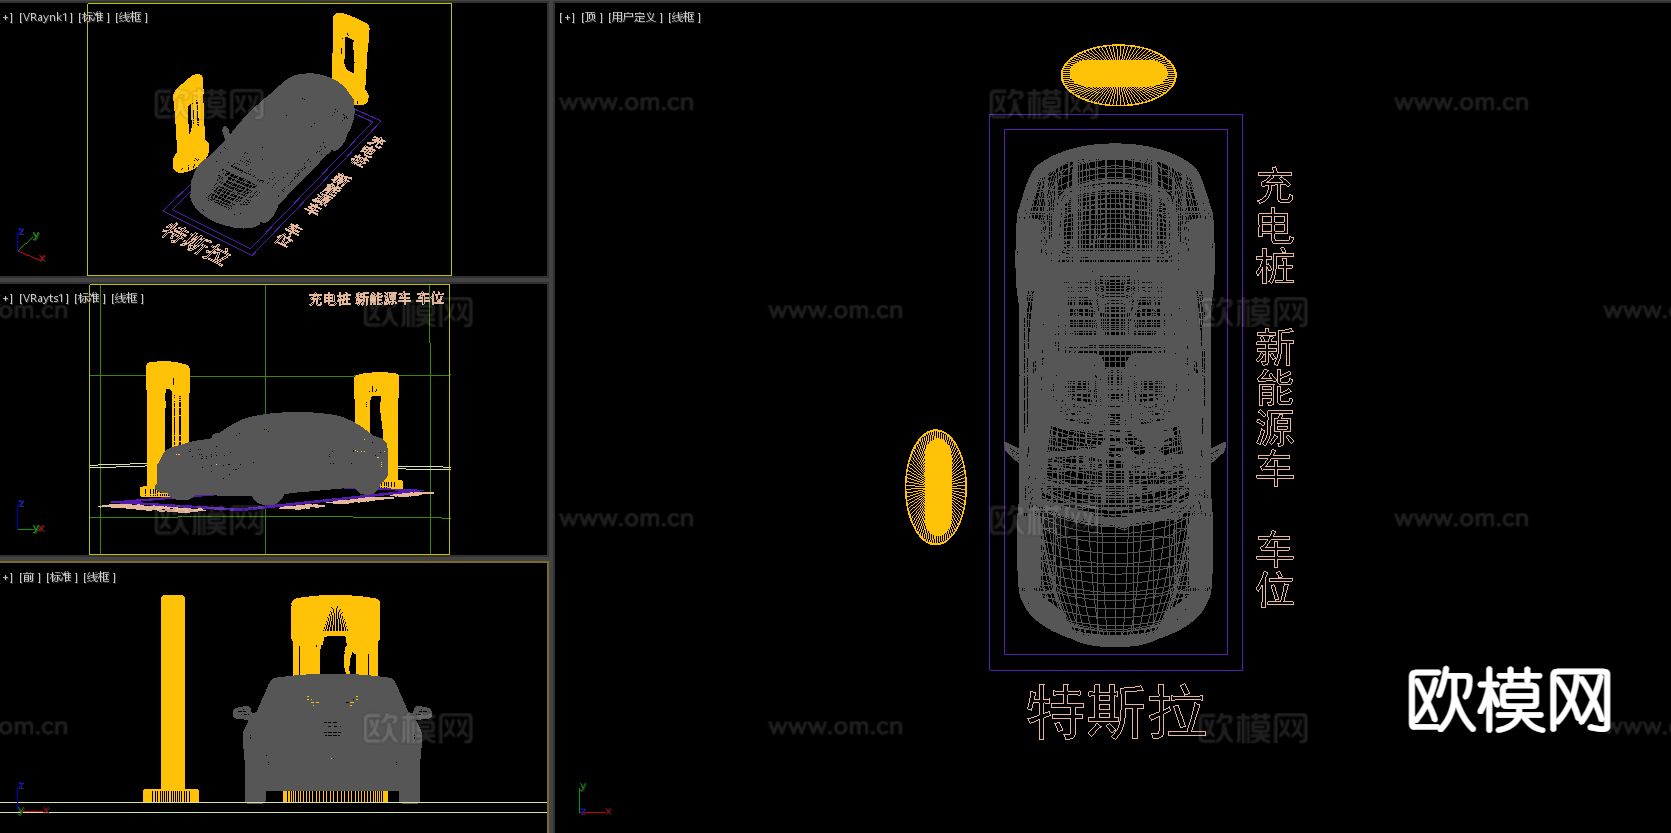Viewport: 1671px width, 833px height.
Task: Open the [用户定义] shading preset menu
Action: (x=635, y=18)
